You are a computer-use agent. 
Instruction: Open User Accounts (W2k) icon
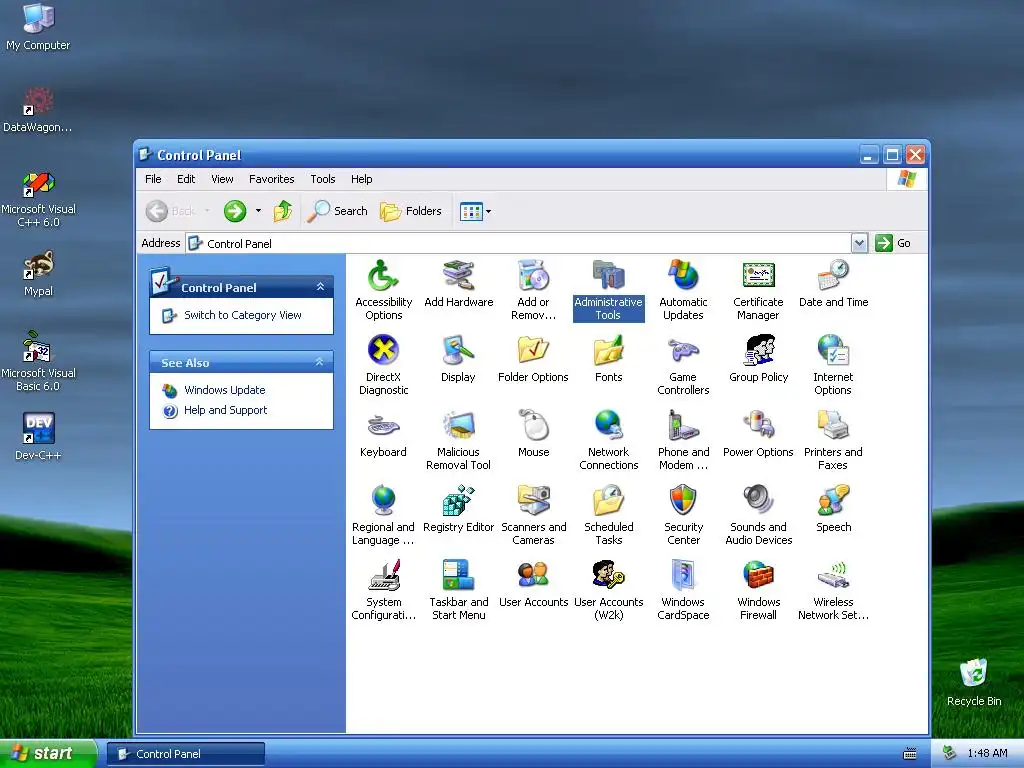tap(609, 590)
